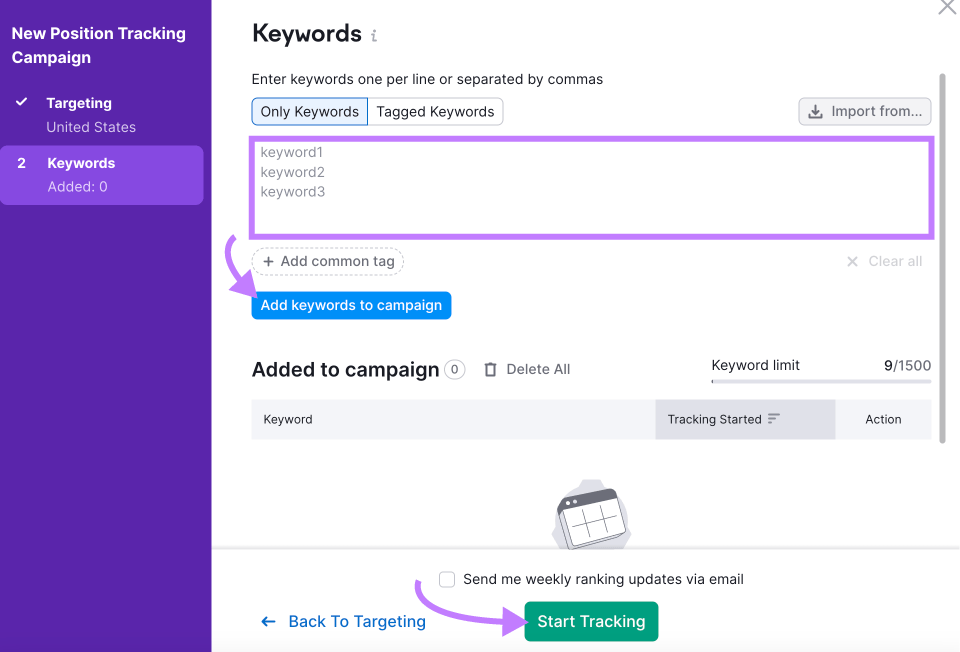The width and height of the screenshot is (960, 652).
Task: Click the Back To Targeting link
Action: (x=356, y=621)
